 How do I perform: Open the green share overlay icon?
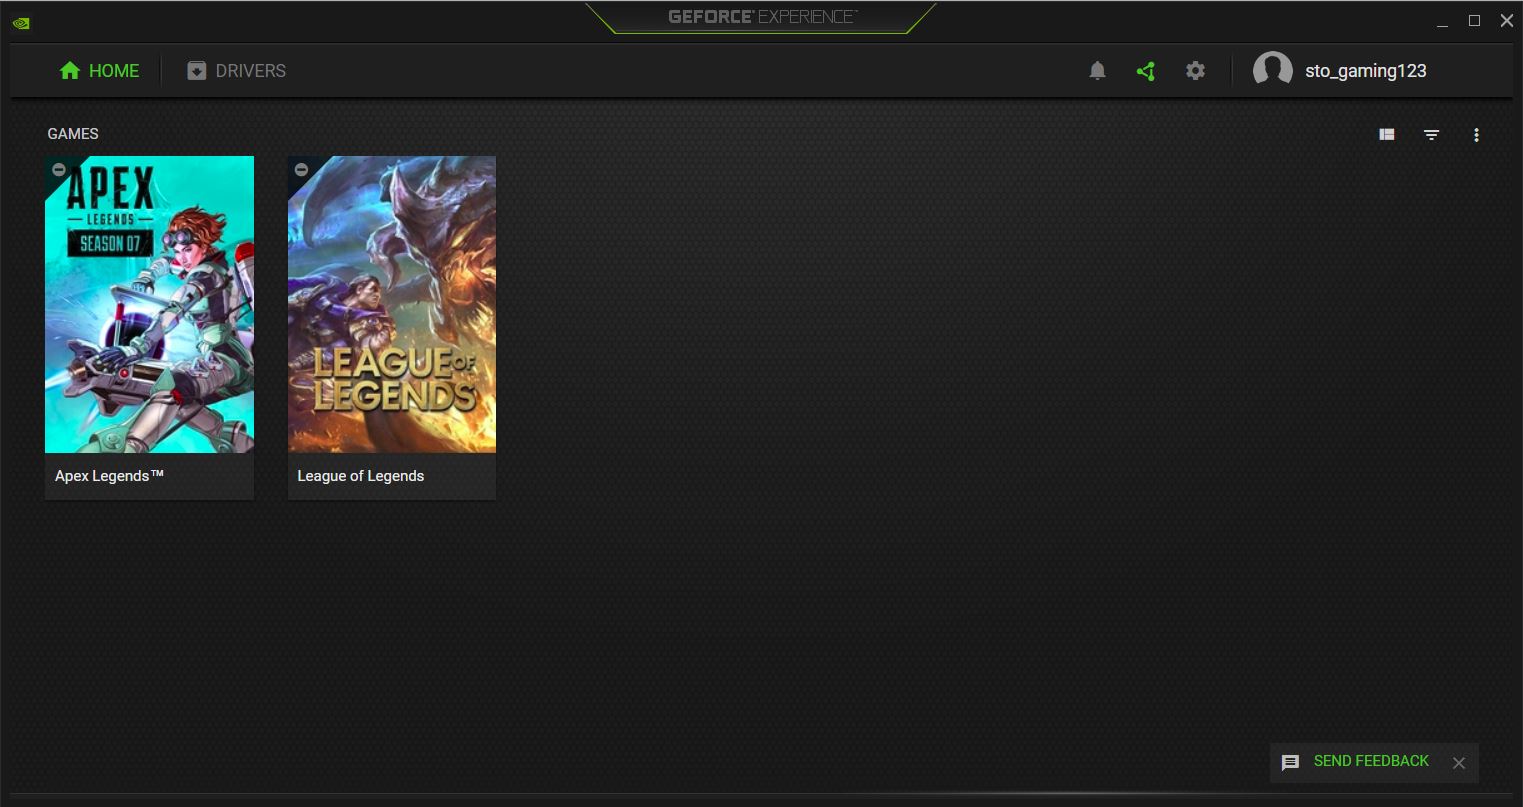pos(1146,71)
